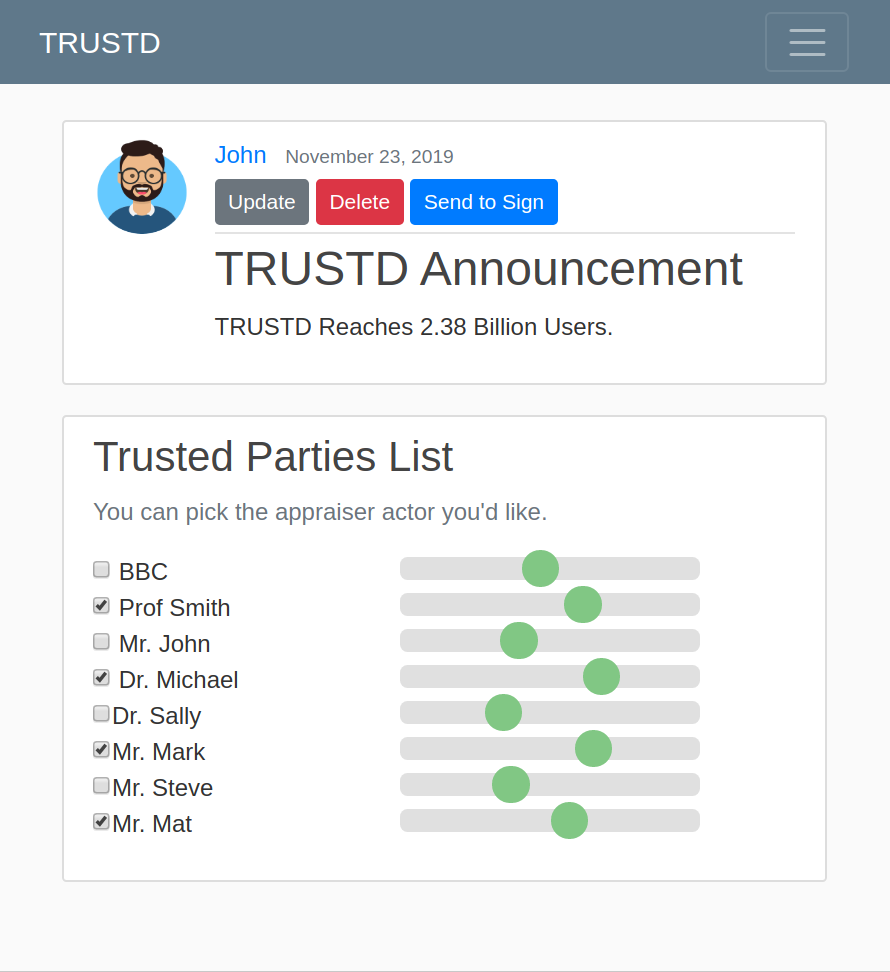The width and height of the screenshot is (890, 972).
Task: Enable the Mr. John checkbox
Action: click(101, 641)
